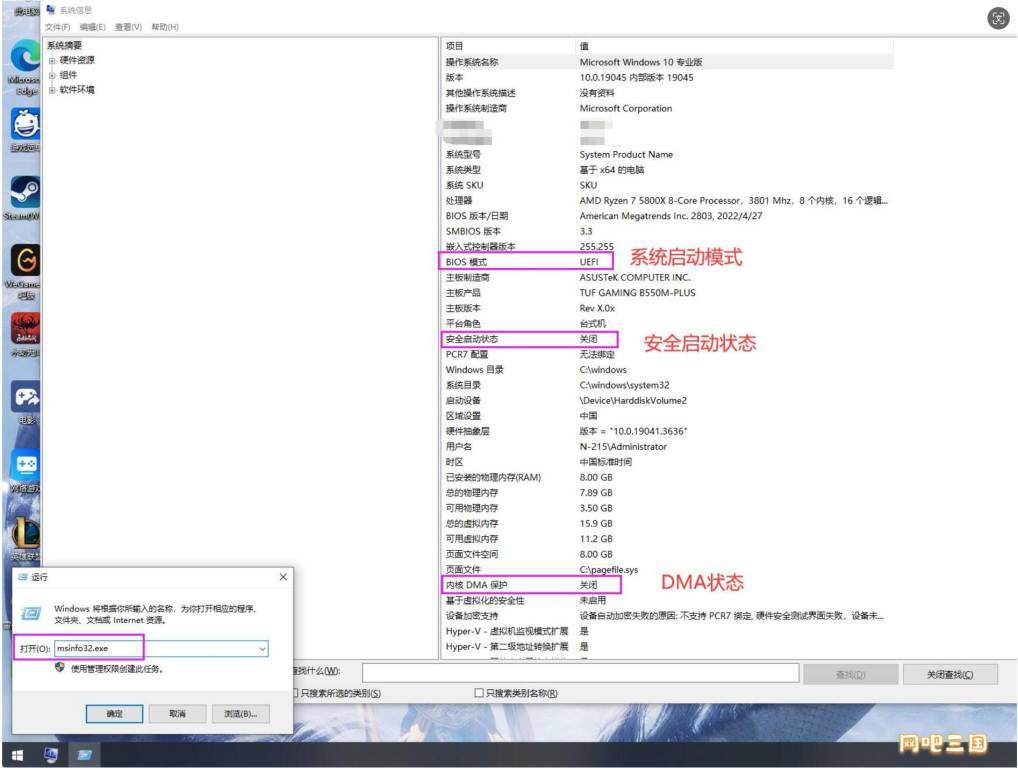Screen dimensions: 1018x768
Task: Select the PCR7 configuration row
Action: (x=667, y=354)
